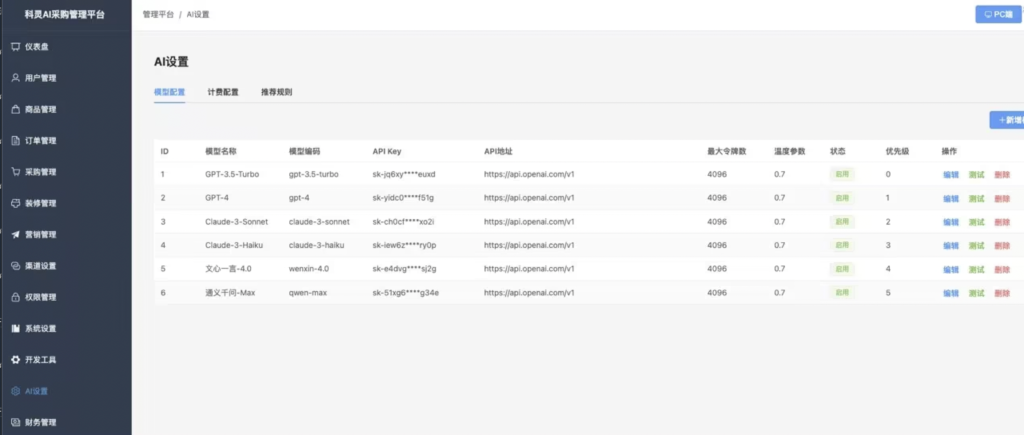Expand the 订单管理 sidebar menu

[x=40, y=141]
